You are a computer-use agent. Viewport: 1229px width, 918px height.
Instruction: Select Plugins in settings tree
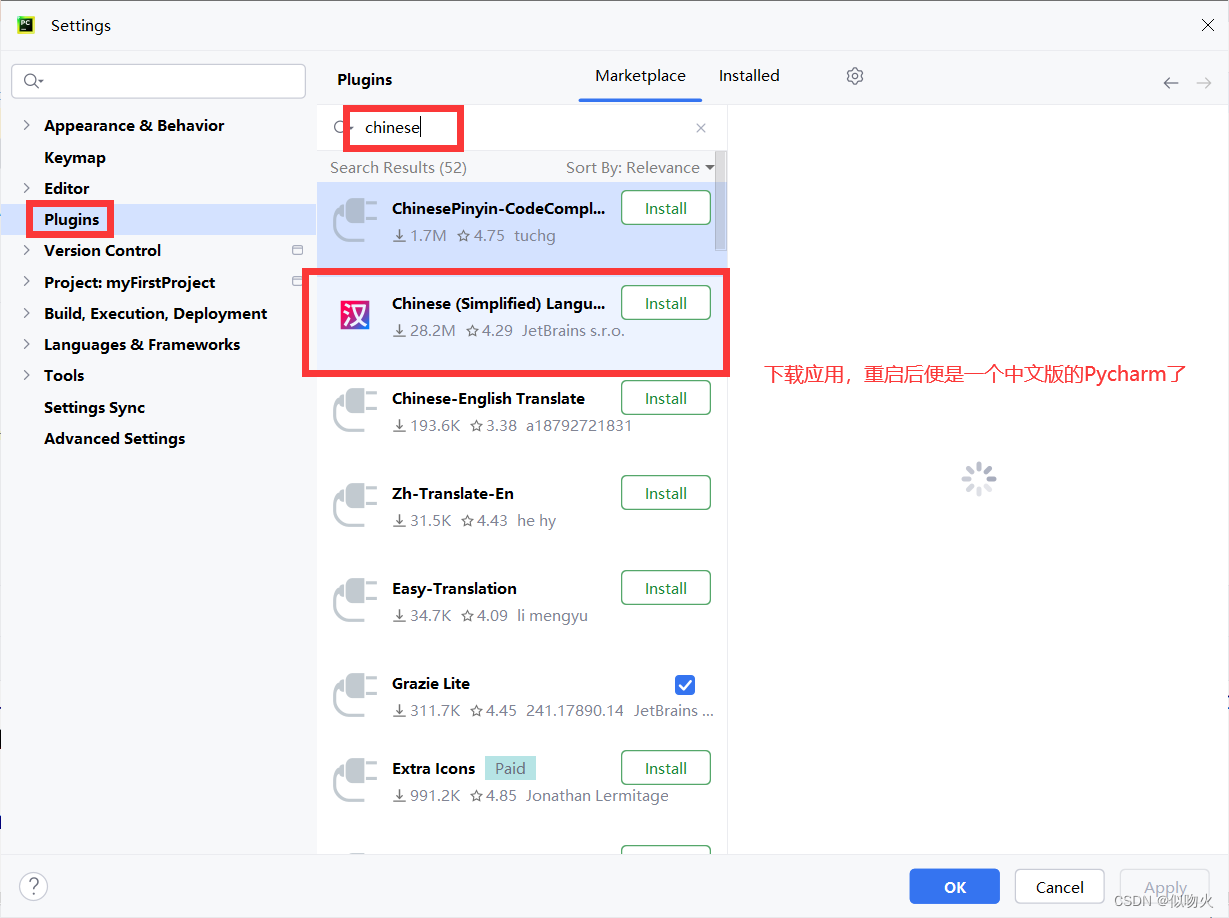coord(72,219)
